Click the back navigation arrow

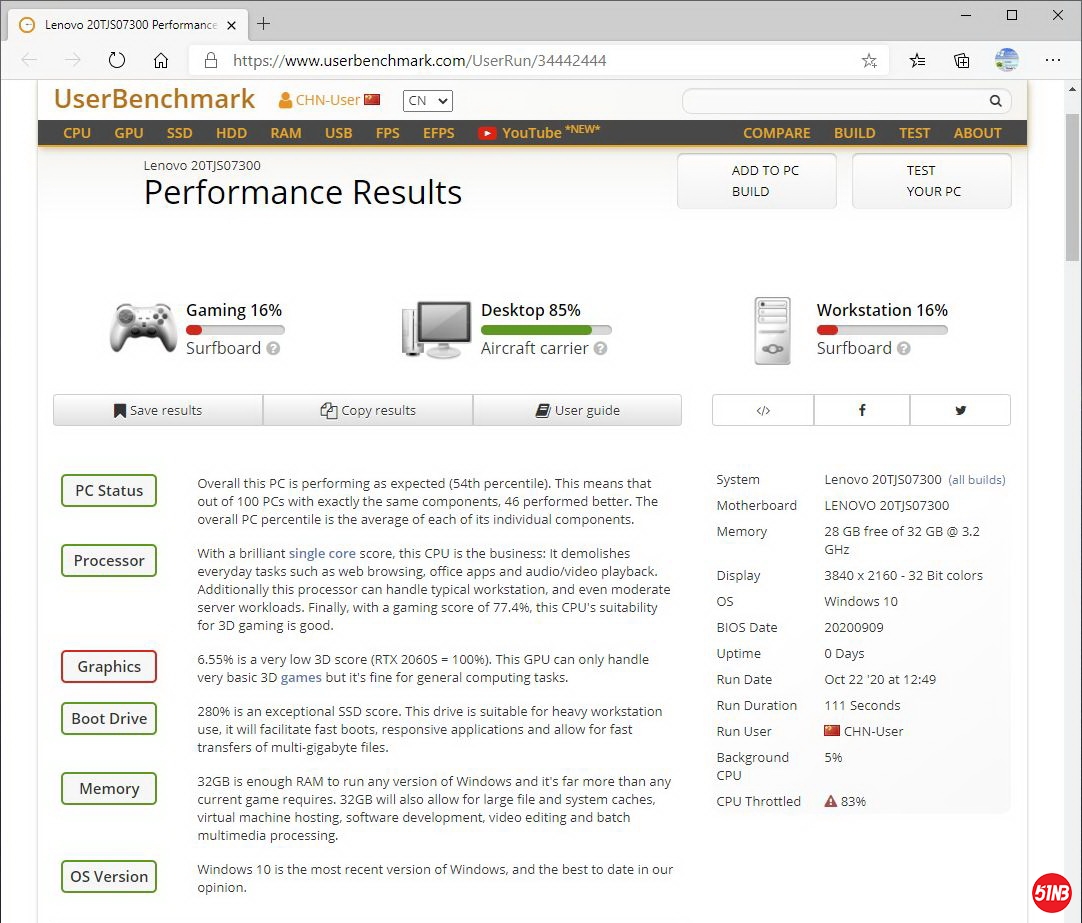29,61
